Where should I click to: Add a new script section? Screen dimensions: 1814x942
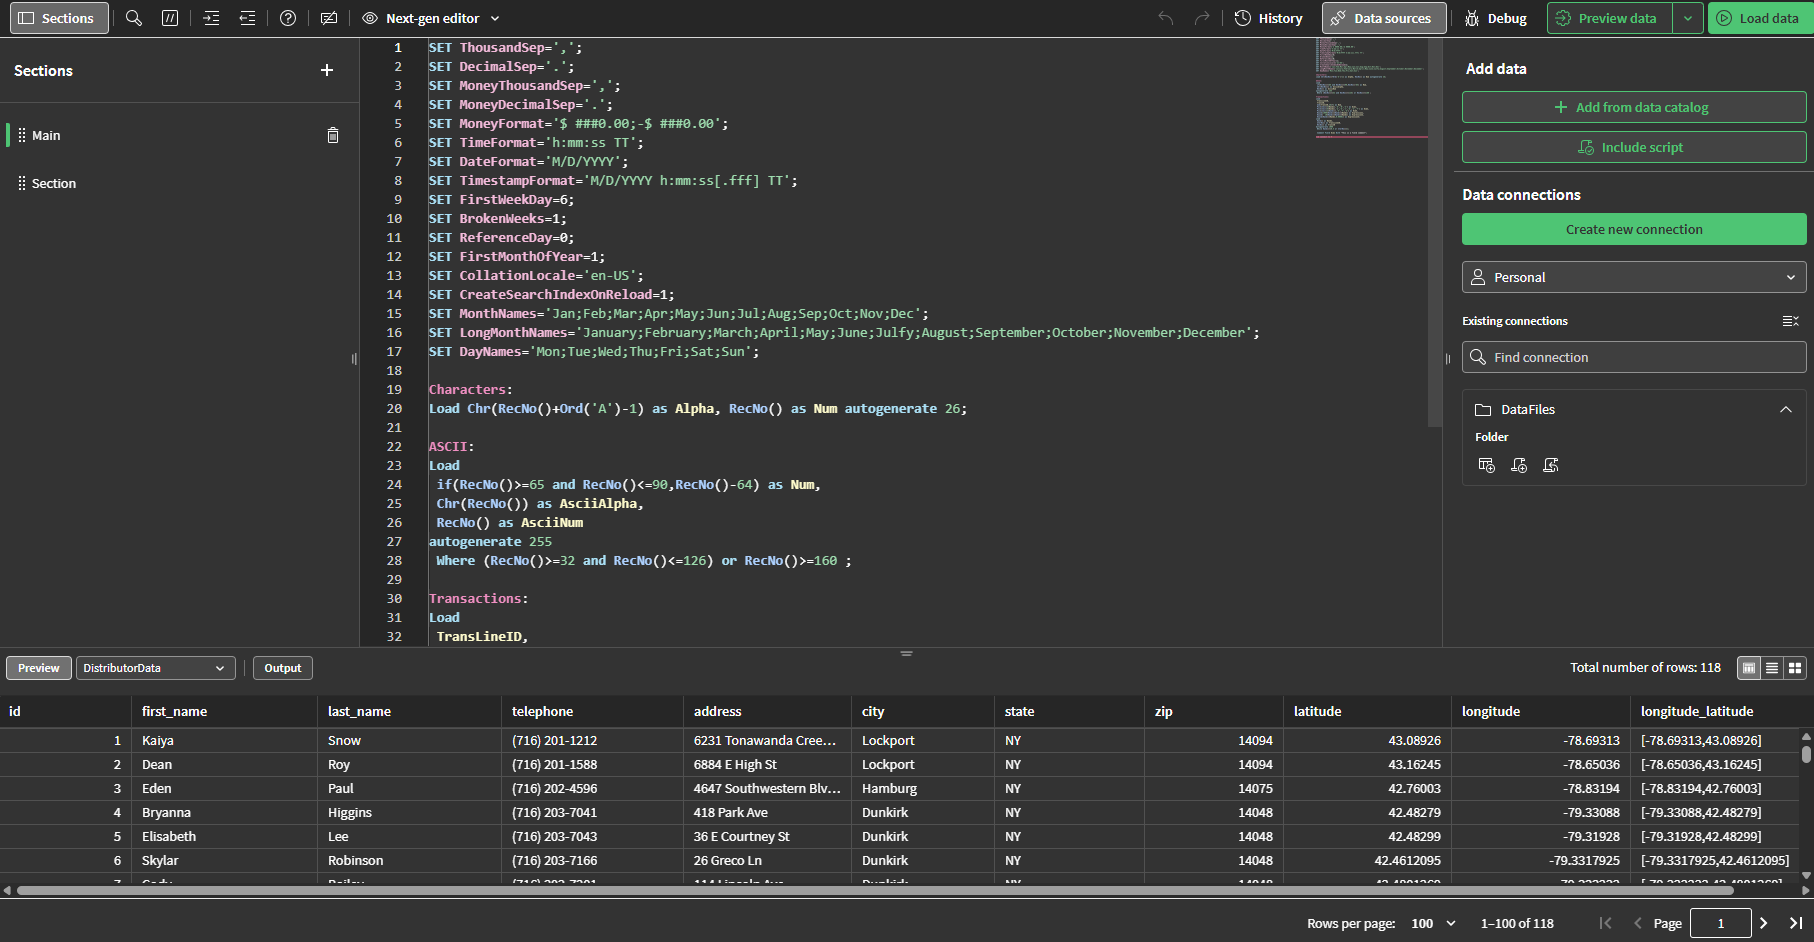[327, 70]
